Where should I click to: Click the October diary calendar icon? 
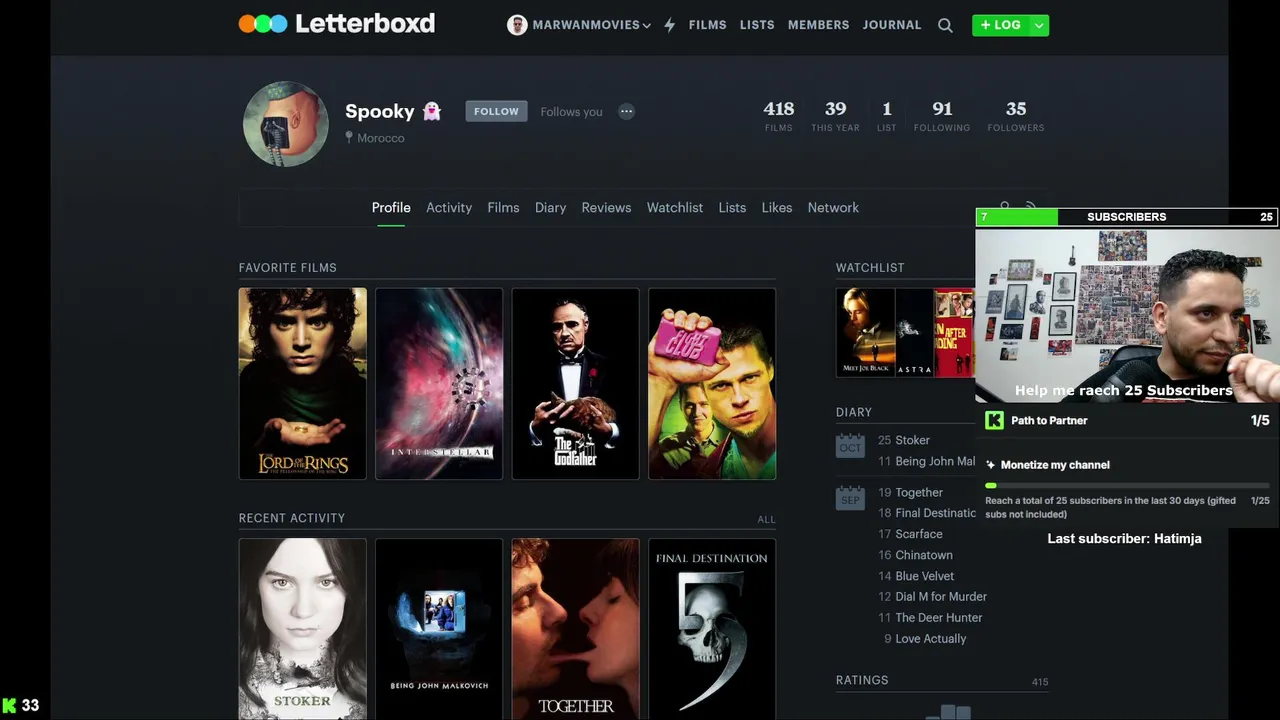tap(850, 445)
